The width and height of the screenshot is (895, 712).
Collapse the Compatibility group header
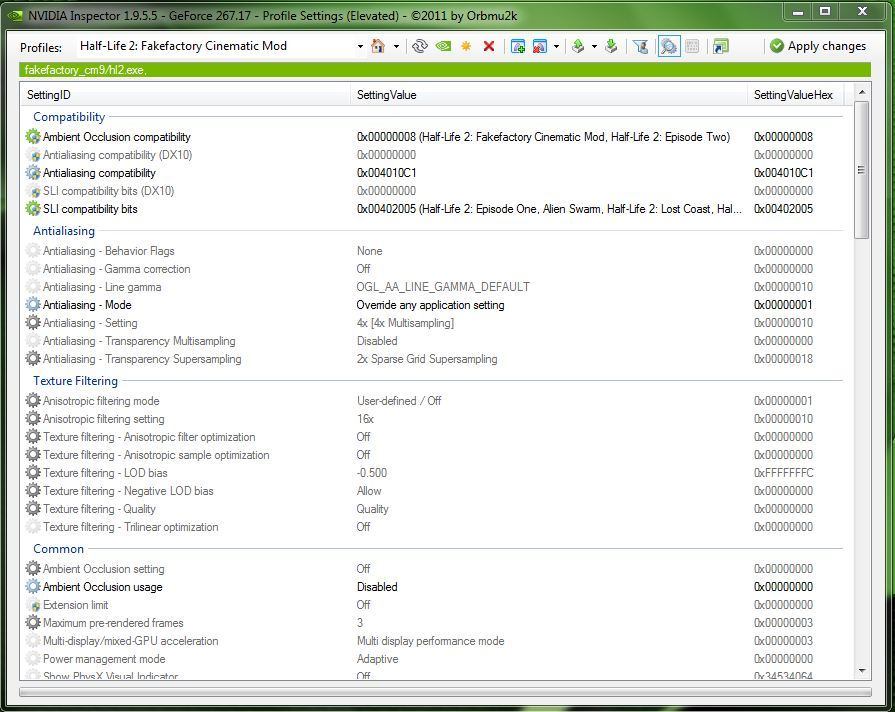(69, 116)
